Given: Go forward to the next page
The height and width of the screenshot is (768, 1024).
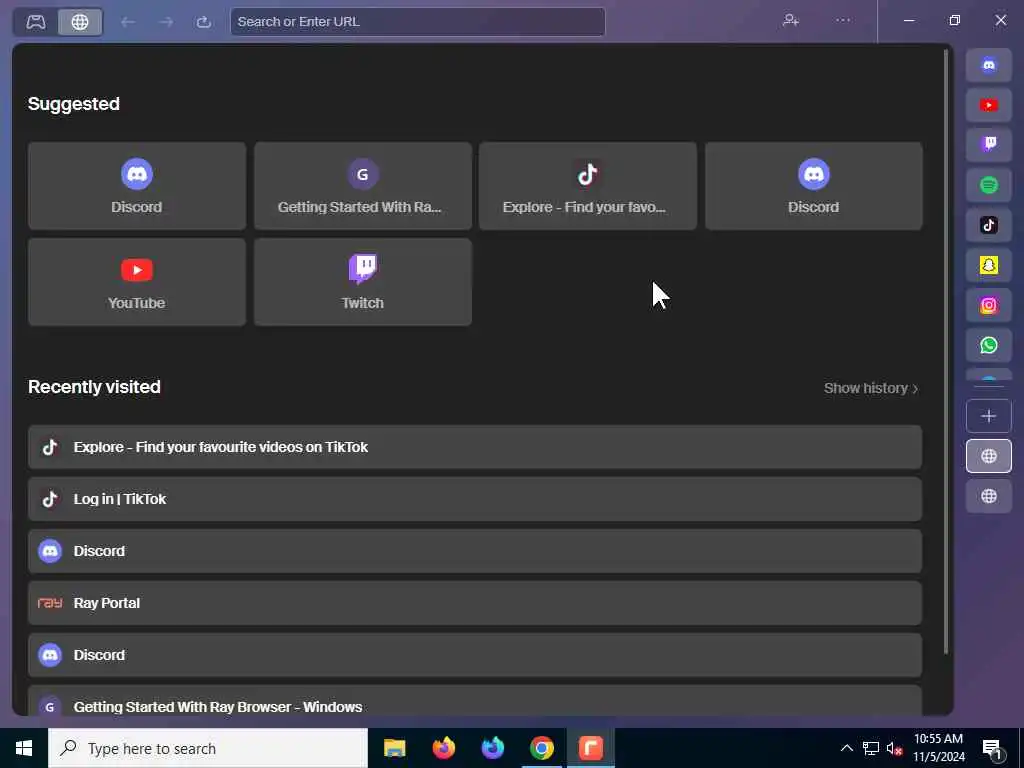Looking at the screenshot, I should point(166,22).
